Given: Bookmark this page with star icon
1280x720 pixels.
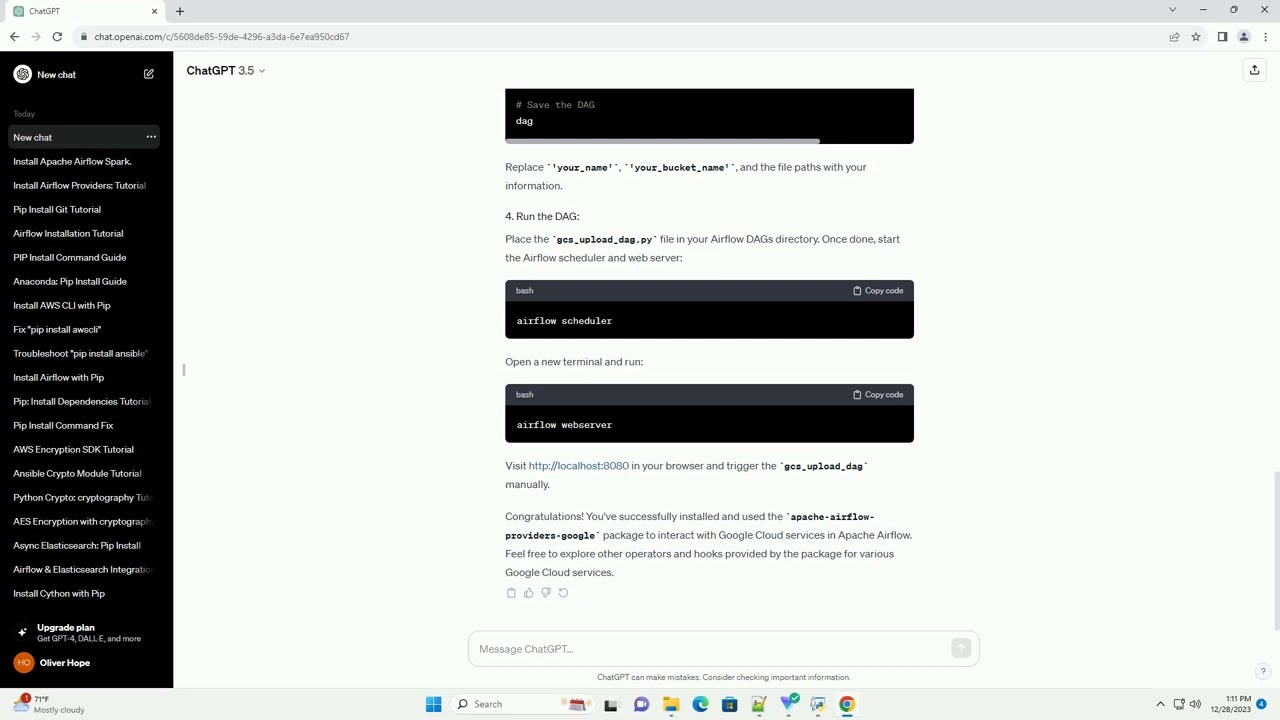Looking at the screenshot, I should (1196, 37).
